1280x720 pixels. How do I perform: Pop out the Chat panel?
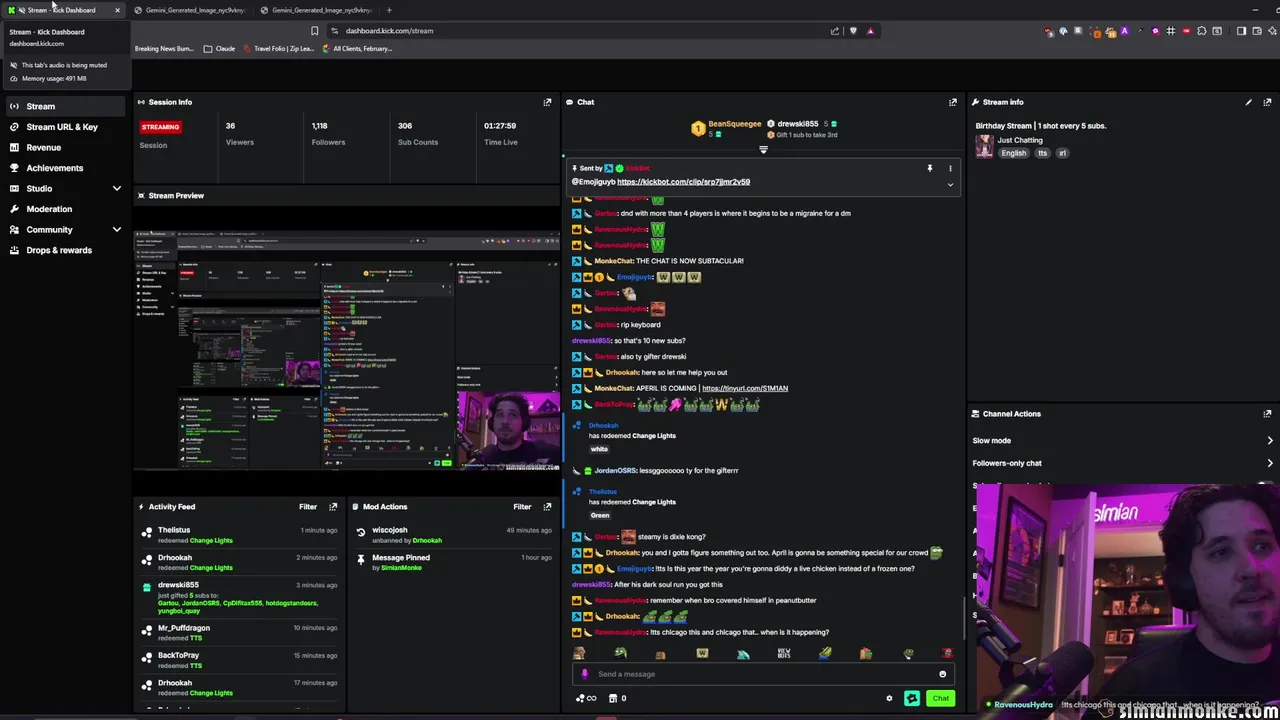952,102
